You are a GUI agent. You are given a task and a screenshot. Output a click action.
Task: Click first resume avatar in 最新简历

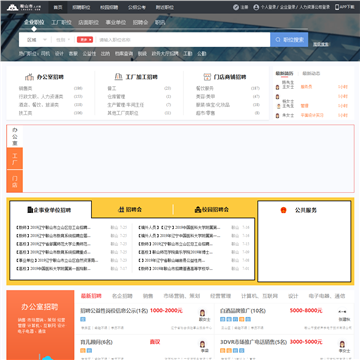(277, 87)
